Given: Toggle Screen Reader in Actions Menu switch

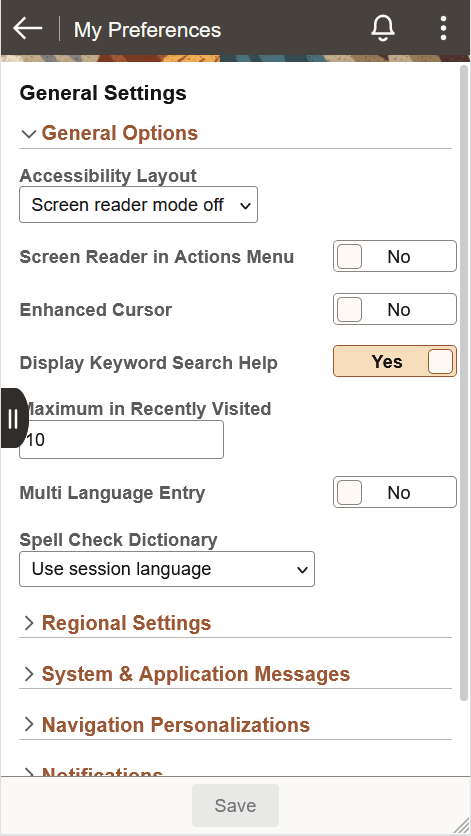Looking at the screenshot, I should pos(395,256).
